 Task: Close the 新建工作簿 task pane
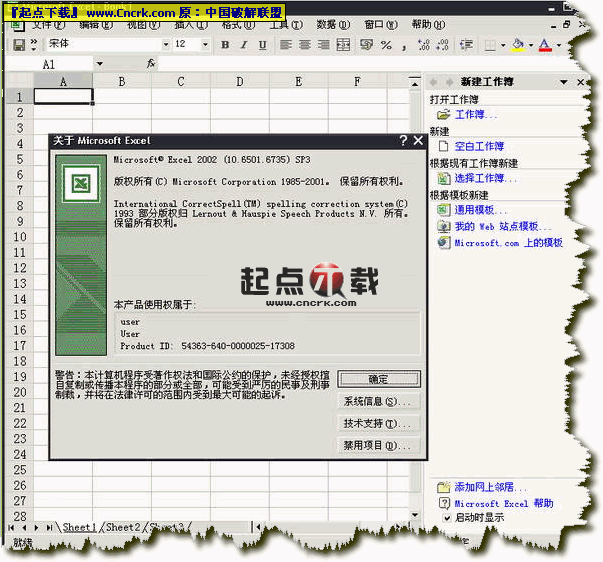point(580,82)
